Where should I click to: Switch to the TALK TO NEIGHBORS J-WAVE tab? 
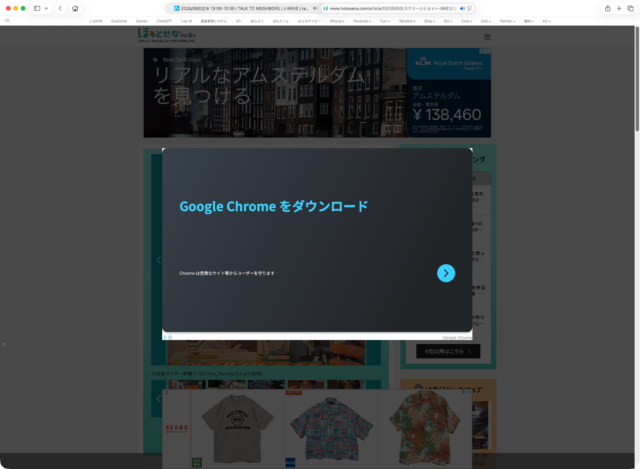click(242, 8)
